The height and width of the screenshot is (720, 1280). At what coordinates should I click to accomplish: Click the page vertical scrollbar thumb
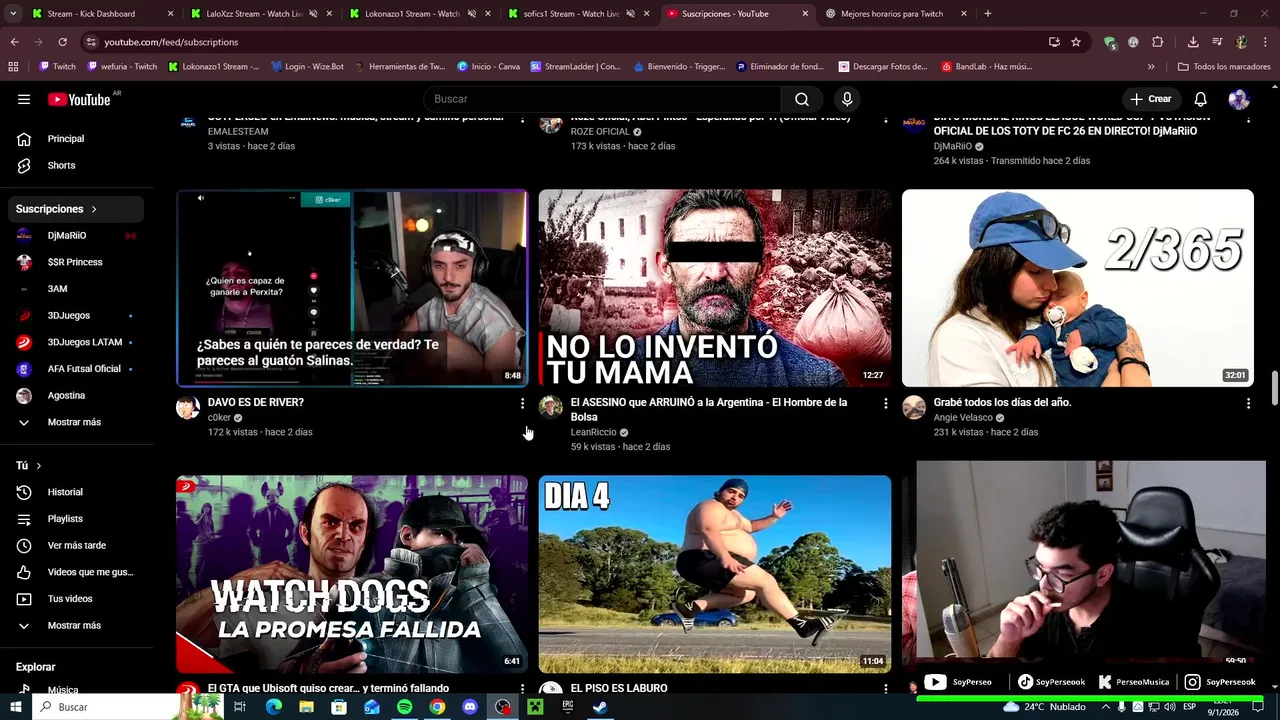coord(1274,388)
